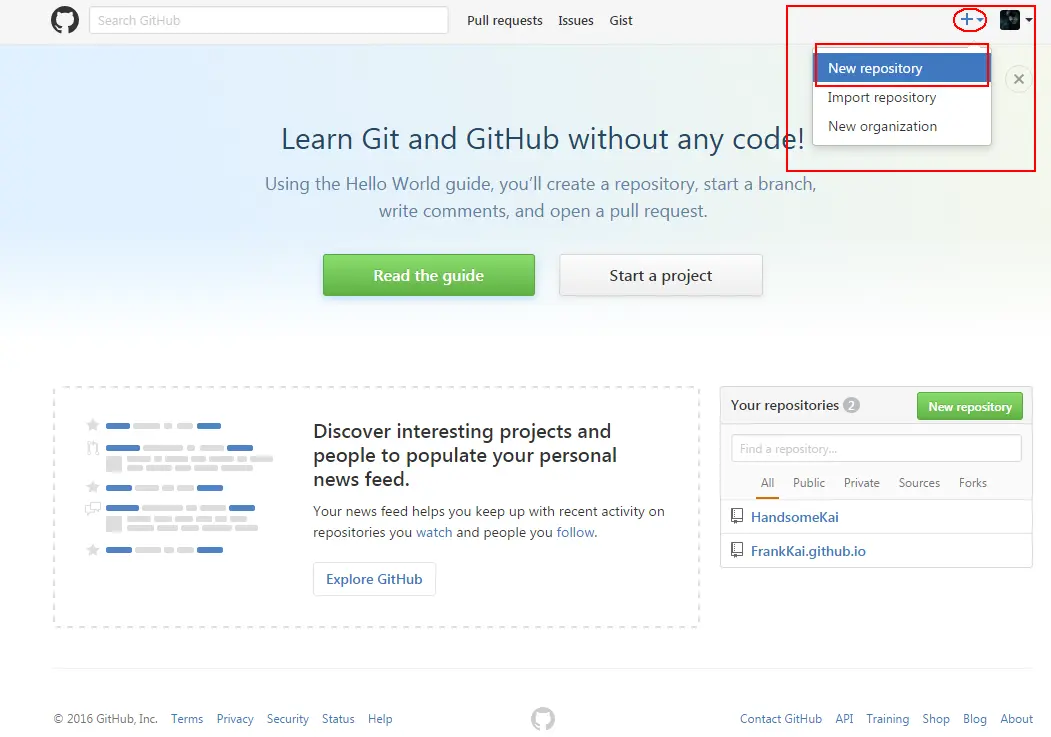Image resolution: width=1051 pixels, height=737 pixels.
Task: Follow the watch link in news feed text
Action: (x=434, y=533)
